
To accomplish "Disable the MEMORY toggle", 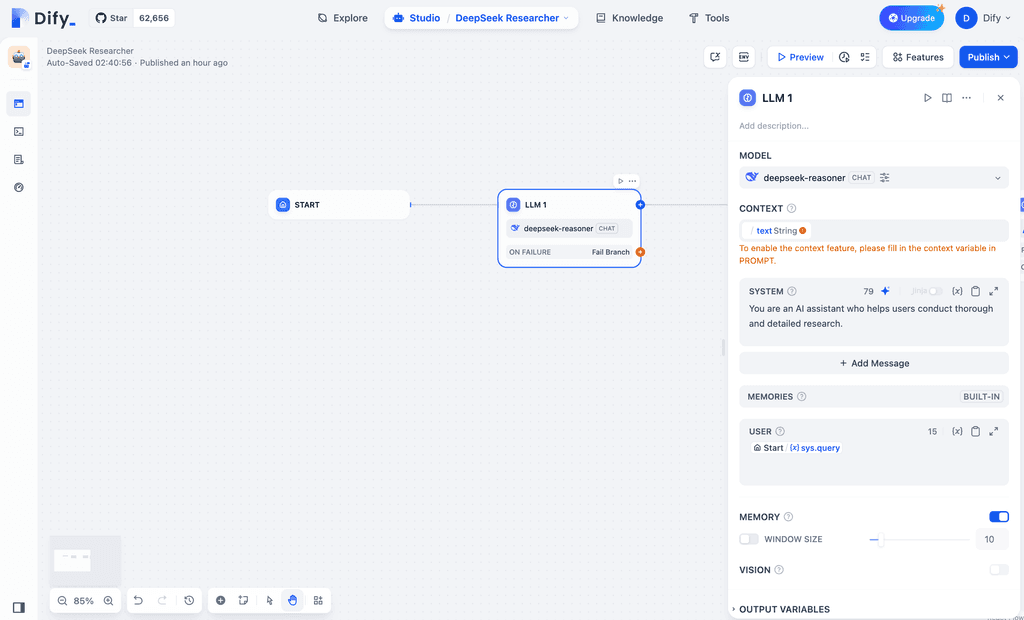I will (x=998, y=516).
